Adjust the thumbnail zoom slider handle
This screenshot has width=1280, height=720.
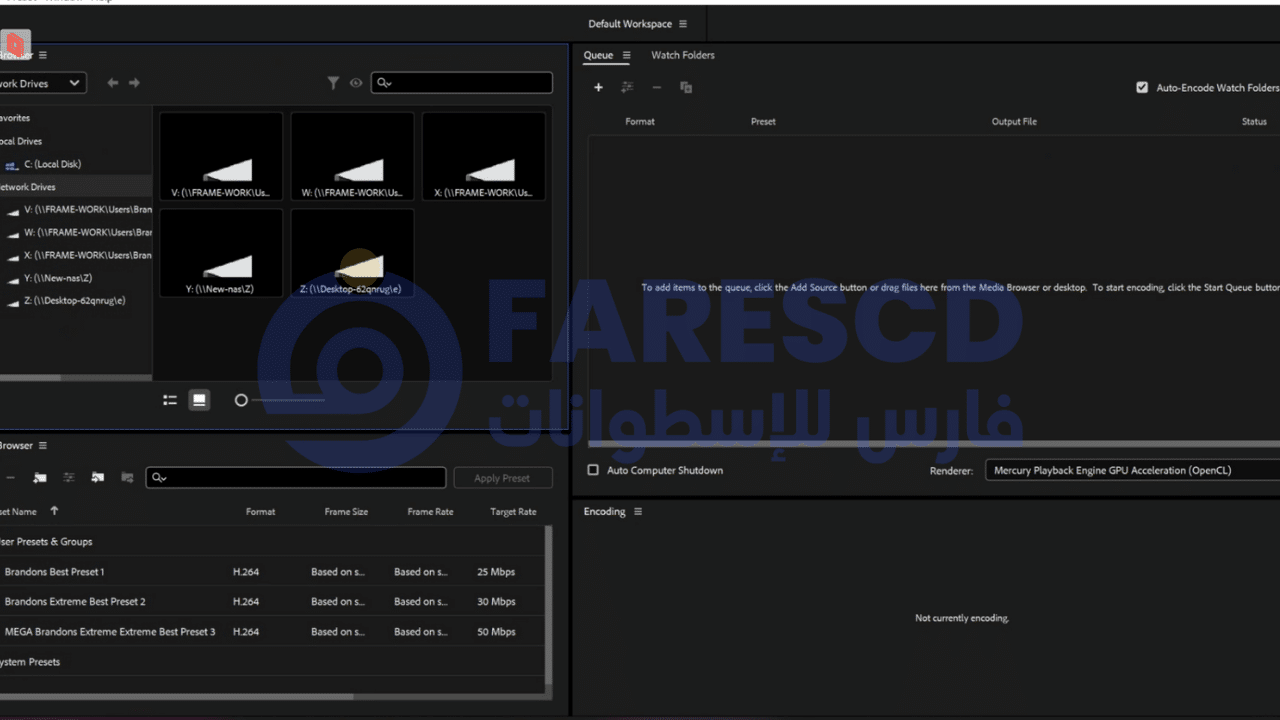(241, 400)
